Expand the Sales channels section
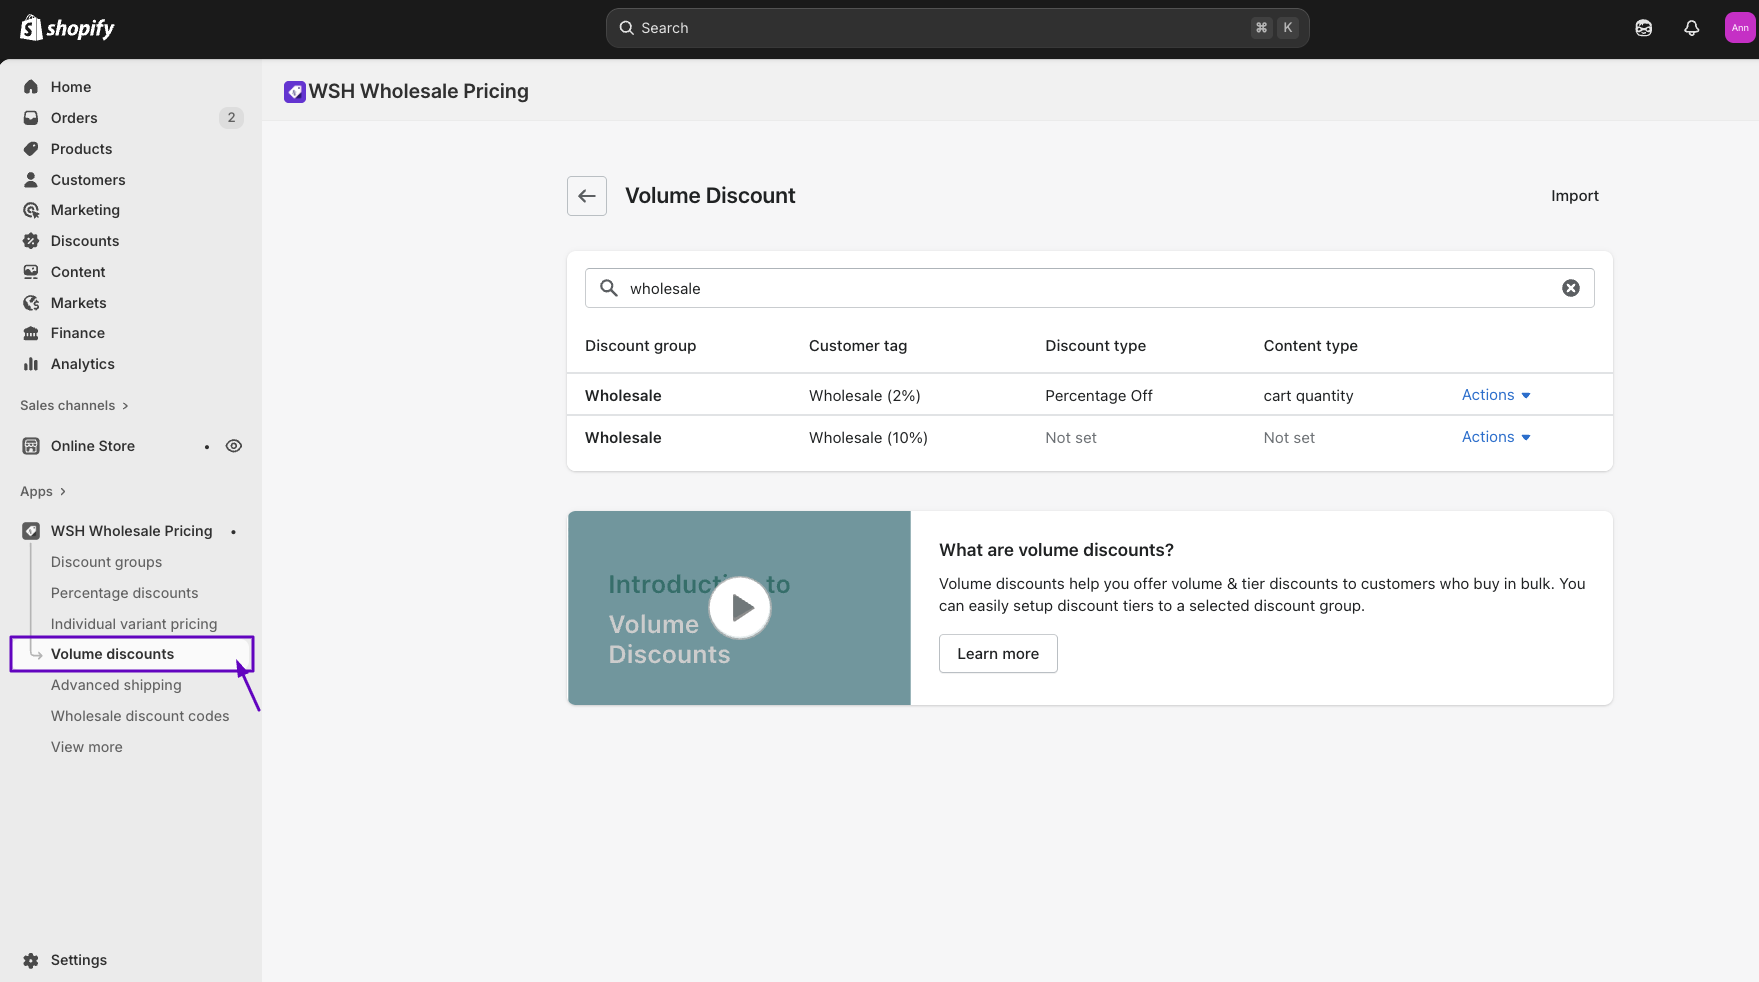Image resolution: width=1759 pixels, height=982 pixels. tap(74, 405)
